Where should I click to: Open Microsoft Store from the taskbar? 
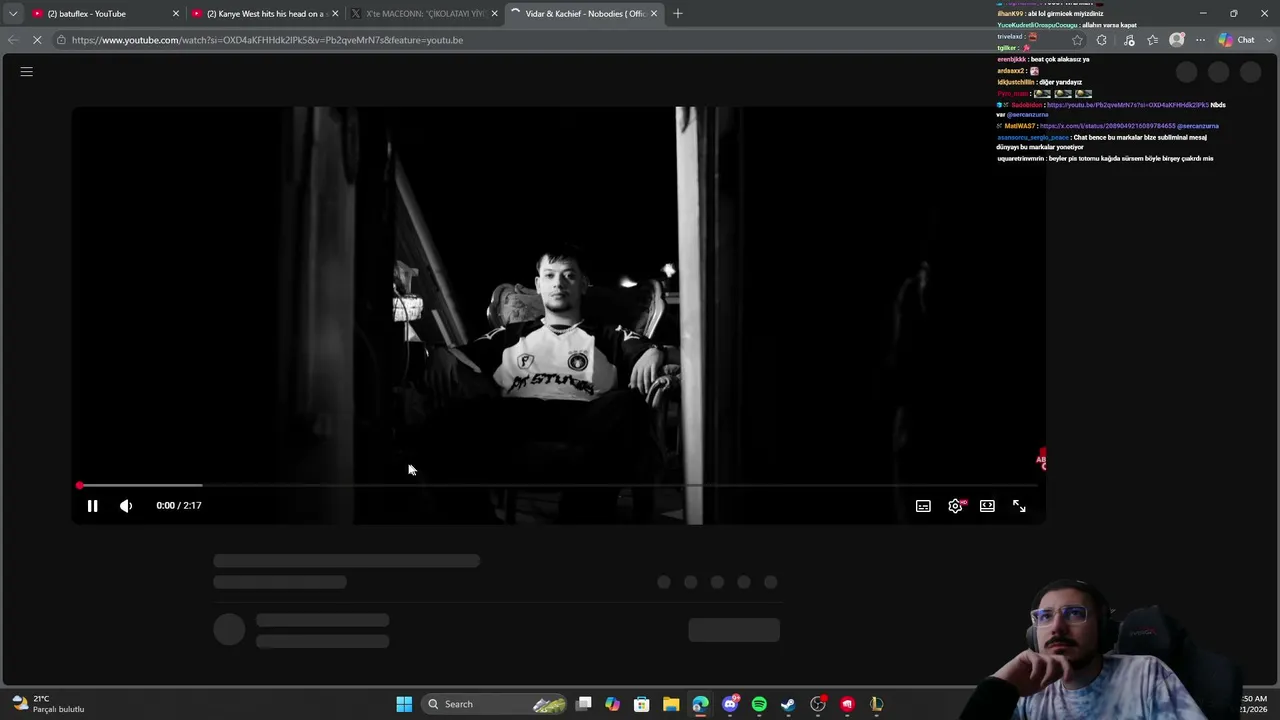coord(642,704)
